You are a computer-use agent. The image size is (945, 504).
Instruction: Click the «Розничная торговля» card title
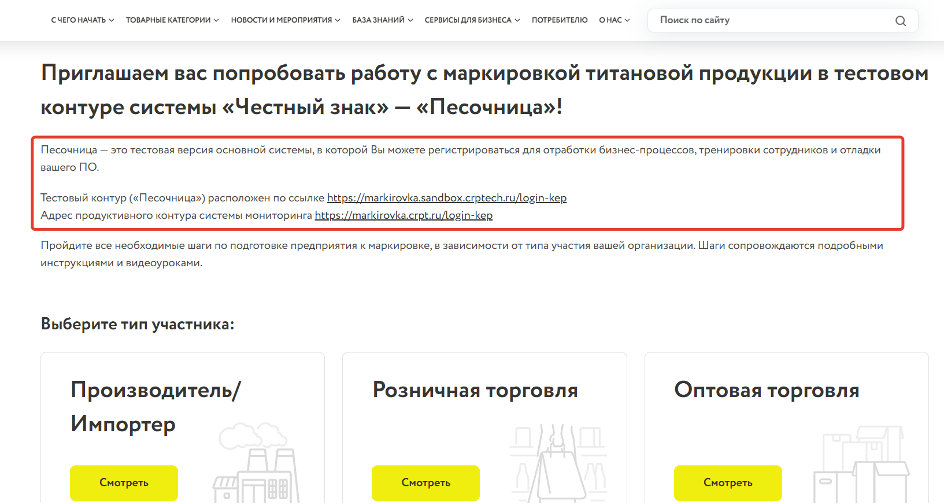pos(475,390)
